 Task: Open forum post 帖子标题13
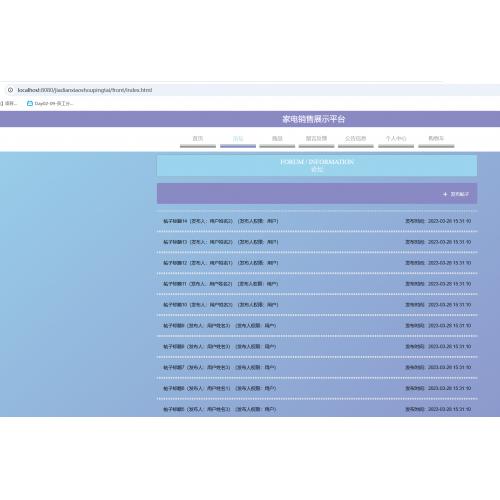click(x=317, y=242)
